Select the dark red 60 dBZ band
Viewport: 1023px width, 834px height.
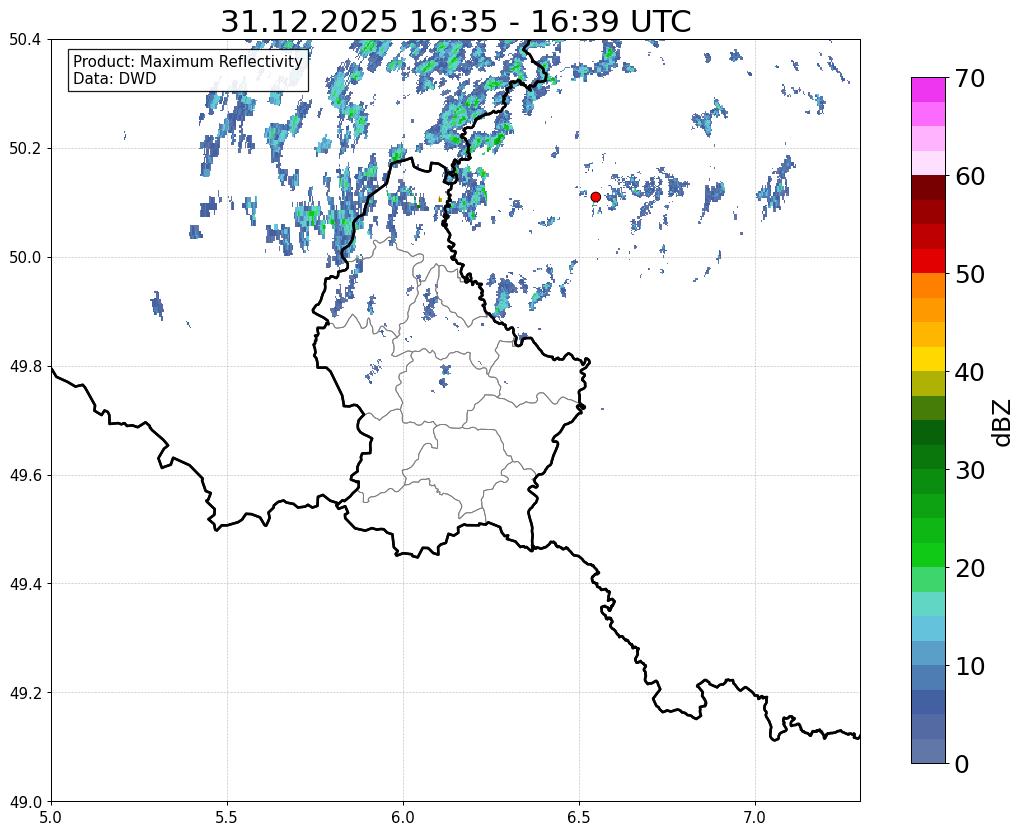tap(928, 187)
